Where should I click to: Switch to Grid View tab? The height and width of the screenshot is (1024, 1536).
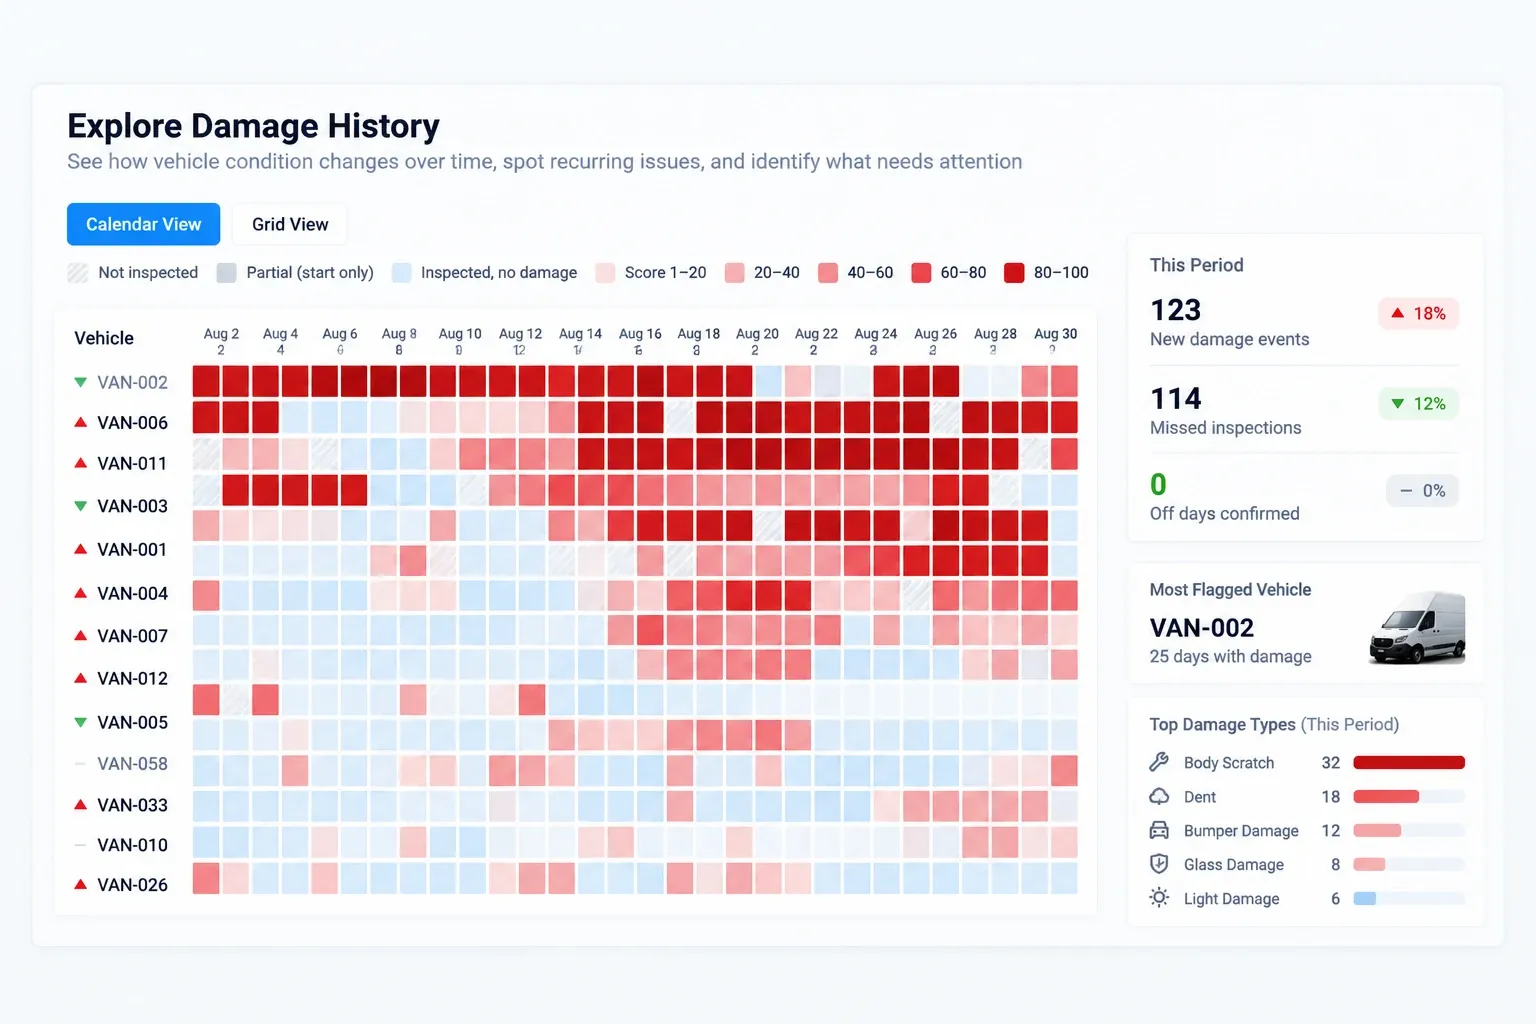[x=290, y=224]
